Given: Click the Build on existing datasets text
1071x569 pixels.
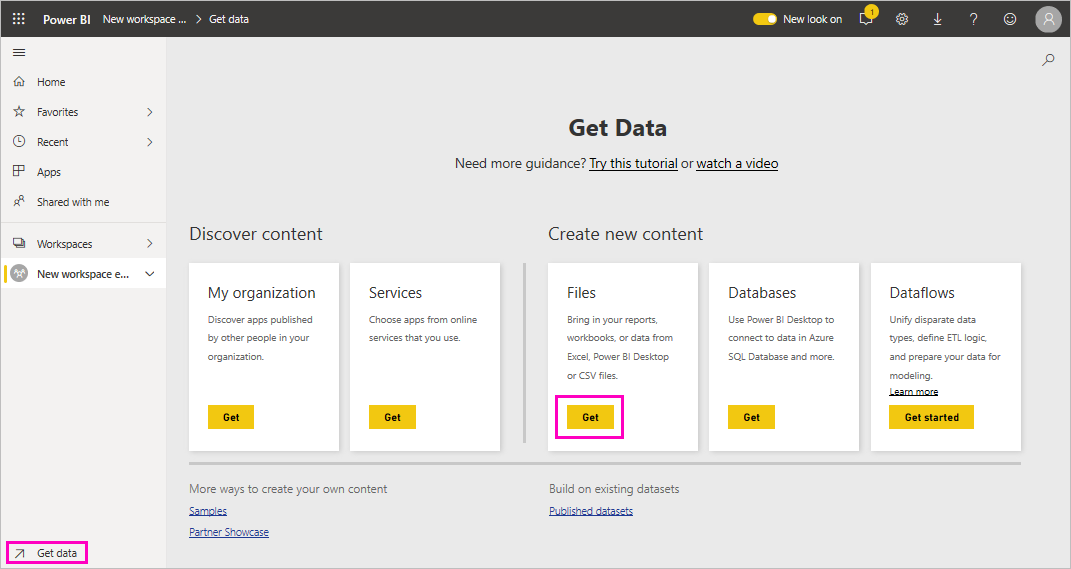Looking at the screenshot, I should tap(614, 489).
